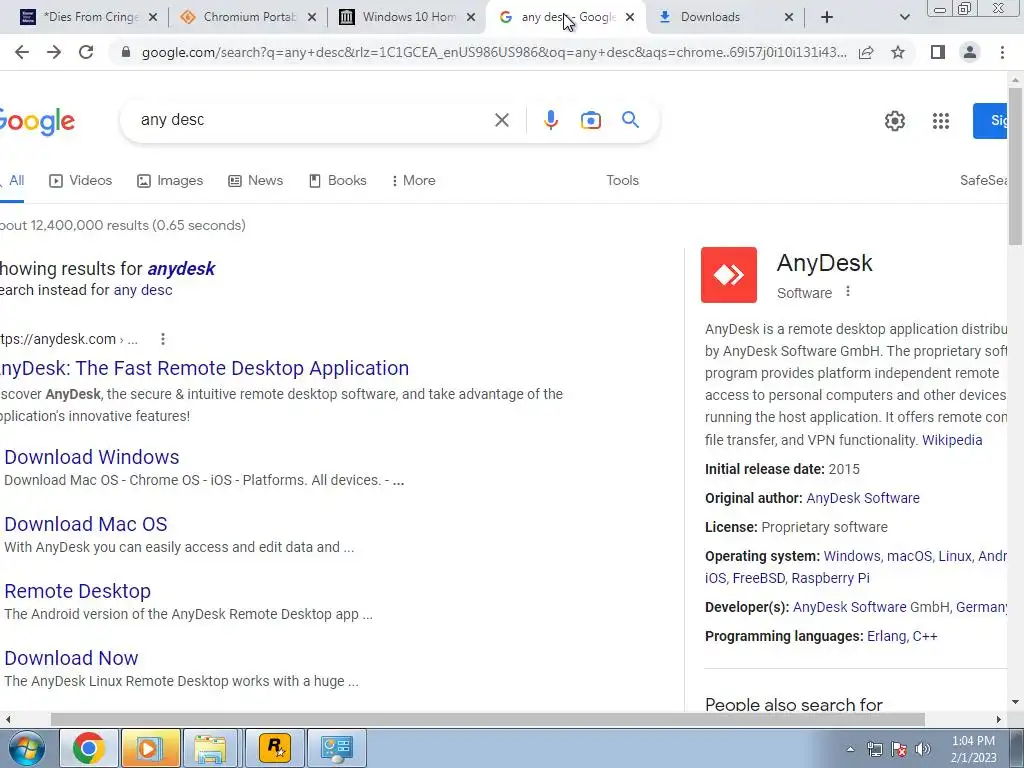Click the Windows Start orb
The height and width of the screenshot is (768, 1024).
[x=26, y=748]
